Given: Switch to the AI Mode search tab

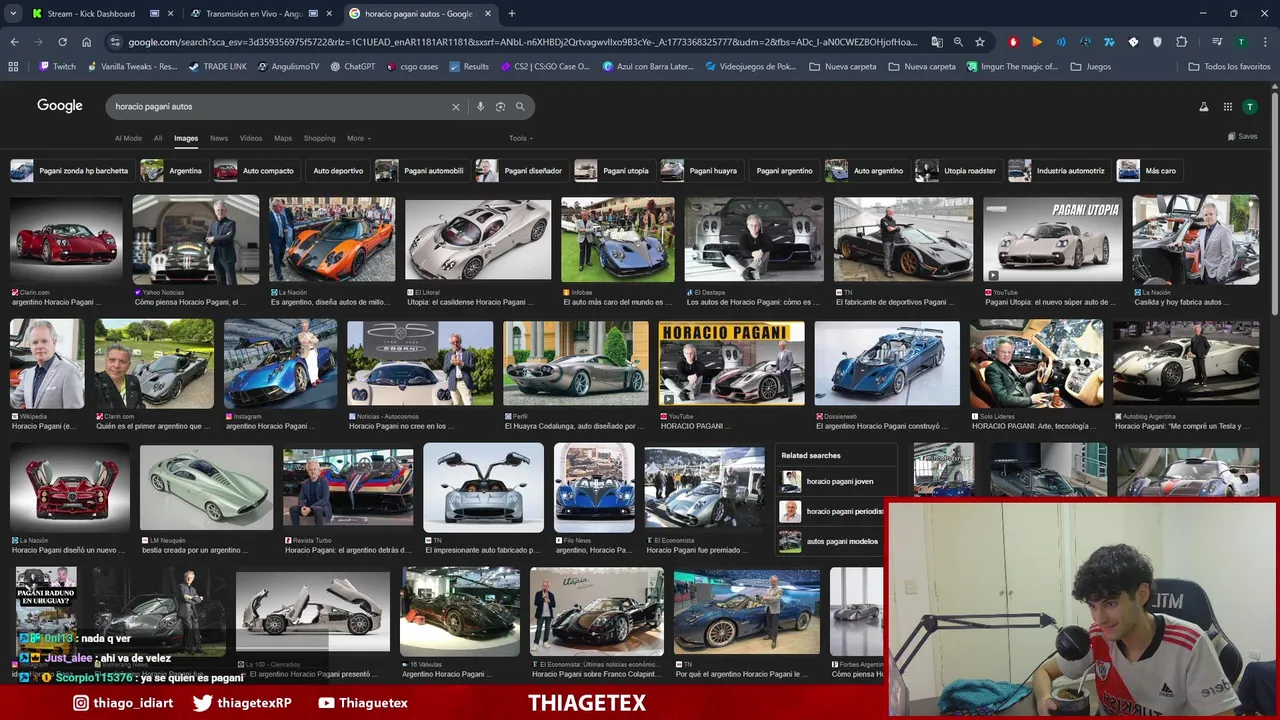Looking at the screenshot, I should [128, 138].
